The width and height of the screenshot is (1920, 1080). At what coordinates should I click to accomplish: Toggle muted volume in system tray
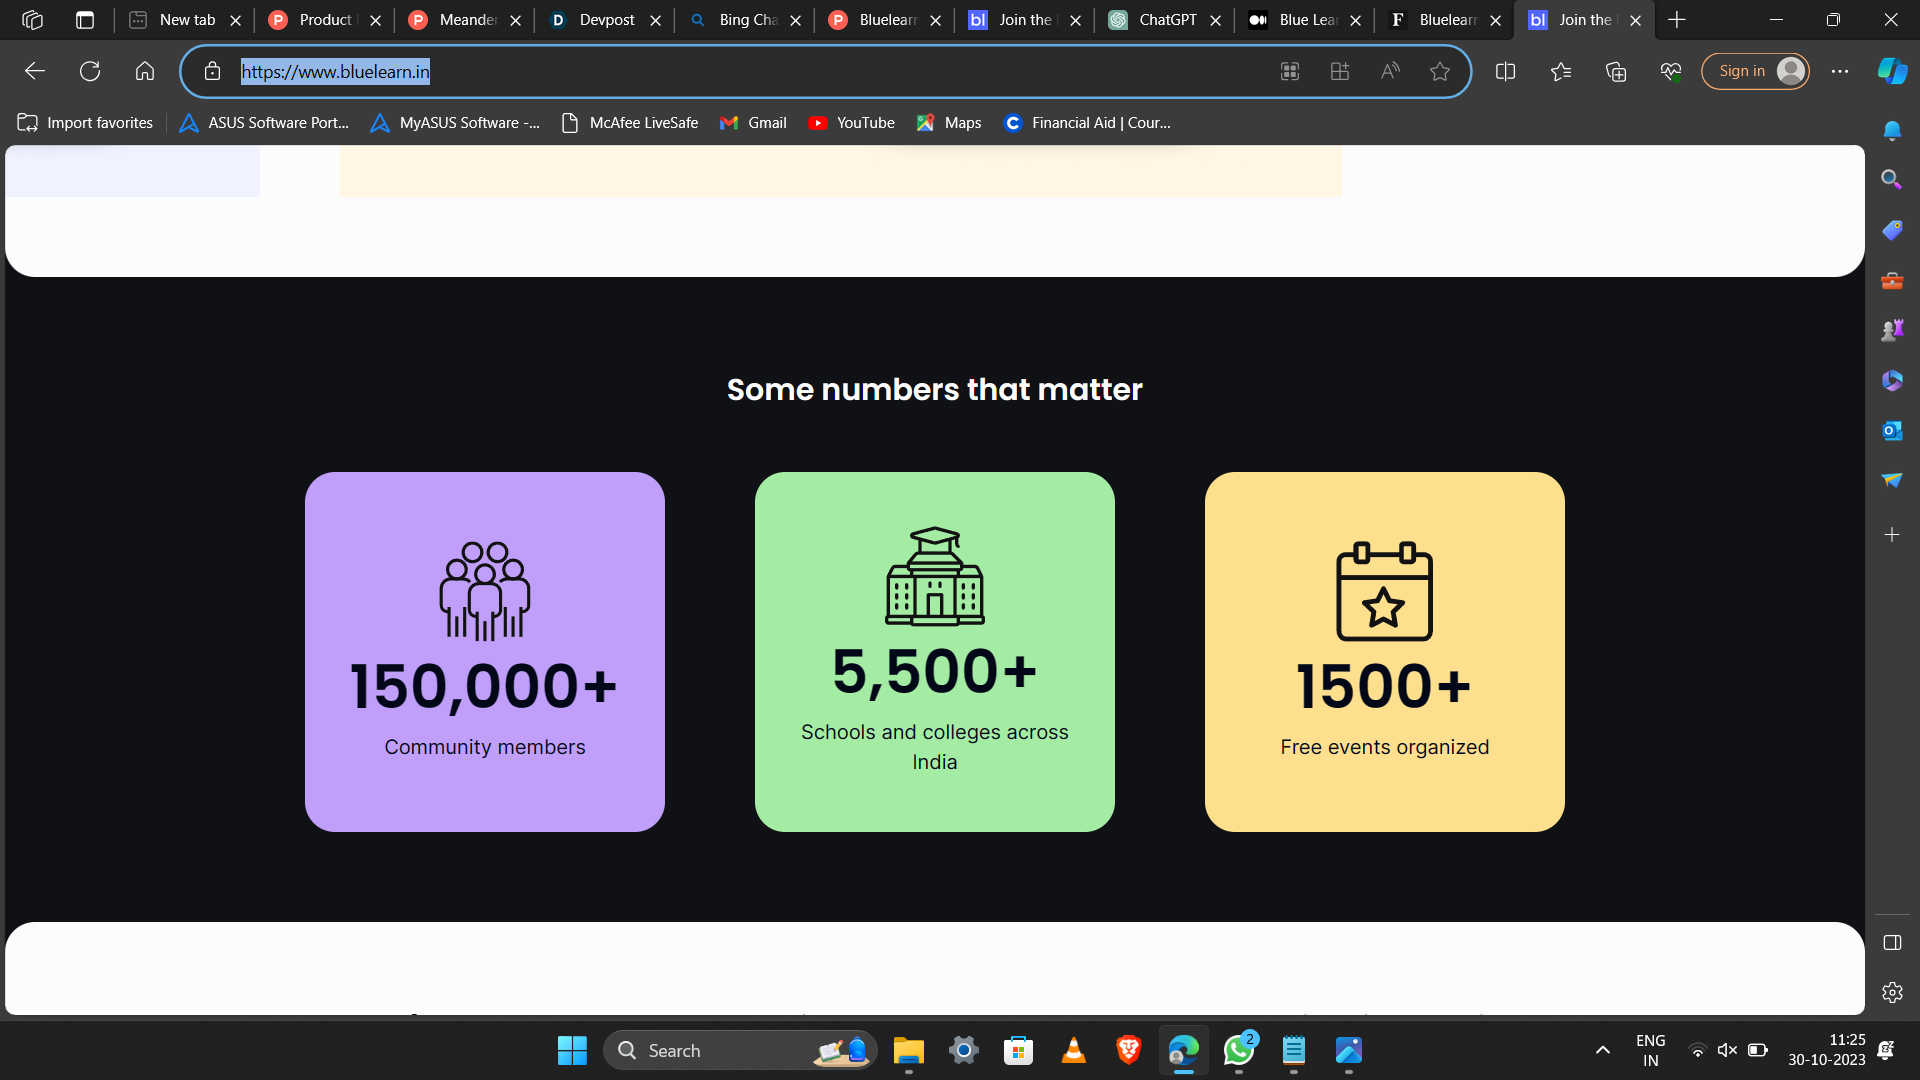tap(1727, 1050)
